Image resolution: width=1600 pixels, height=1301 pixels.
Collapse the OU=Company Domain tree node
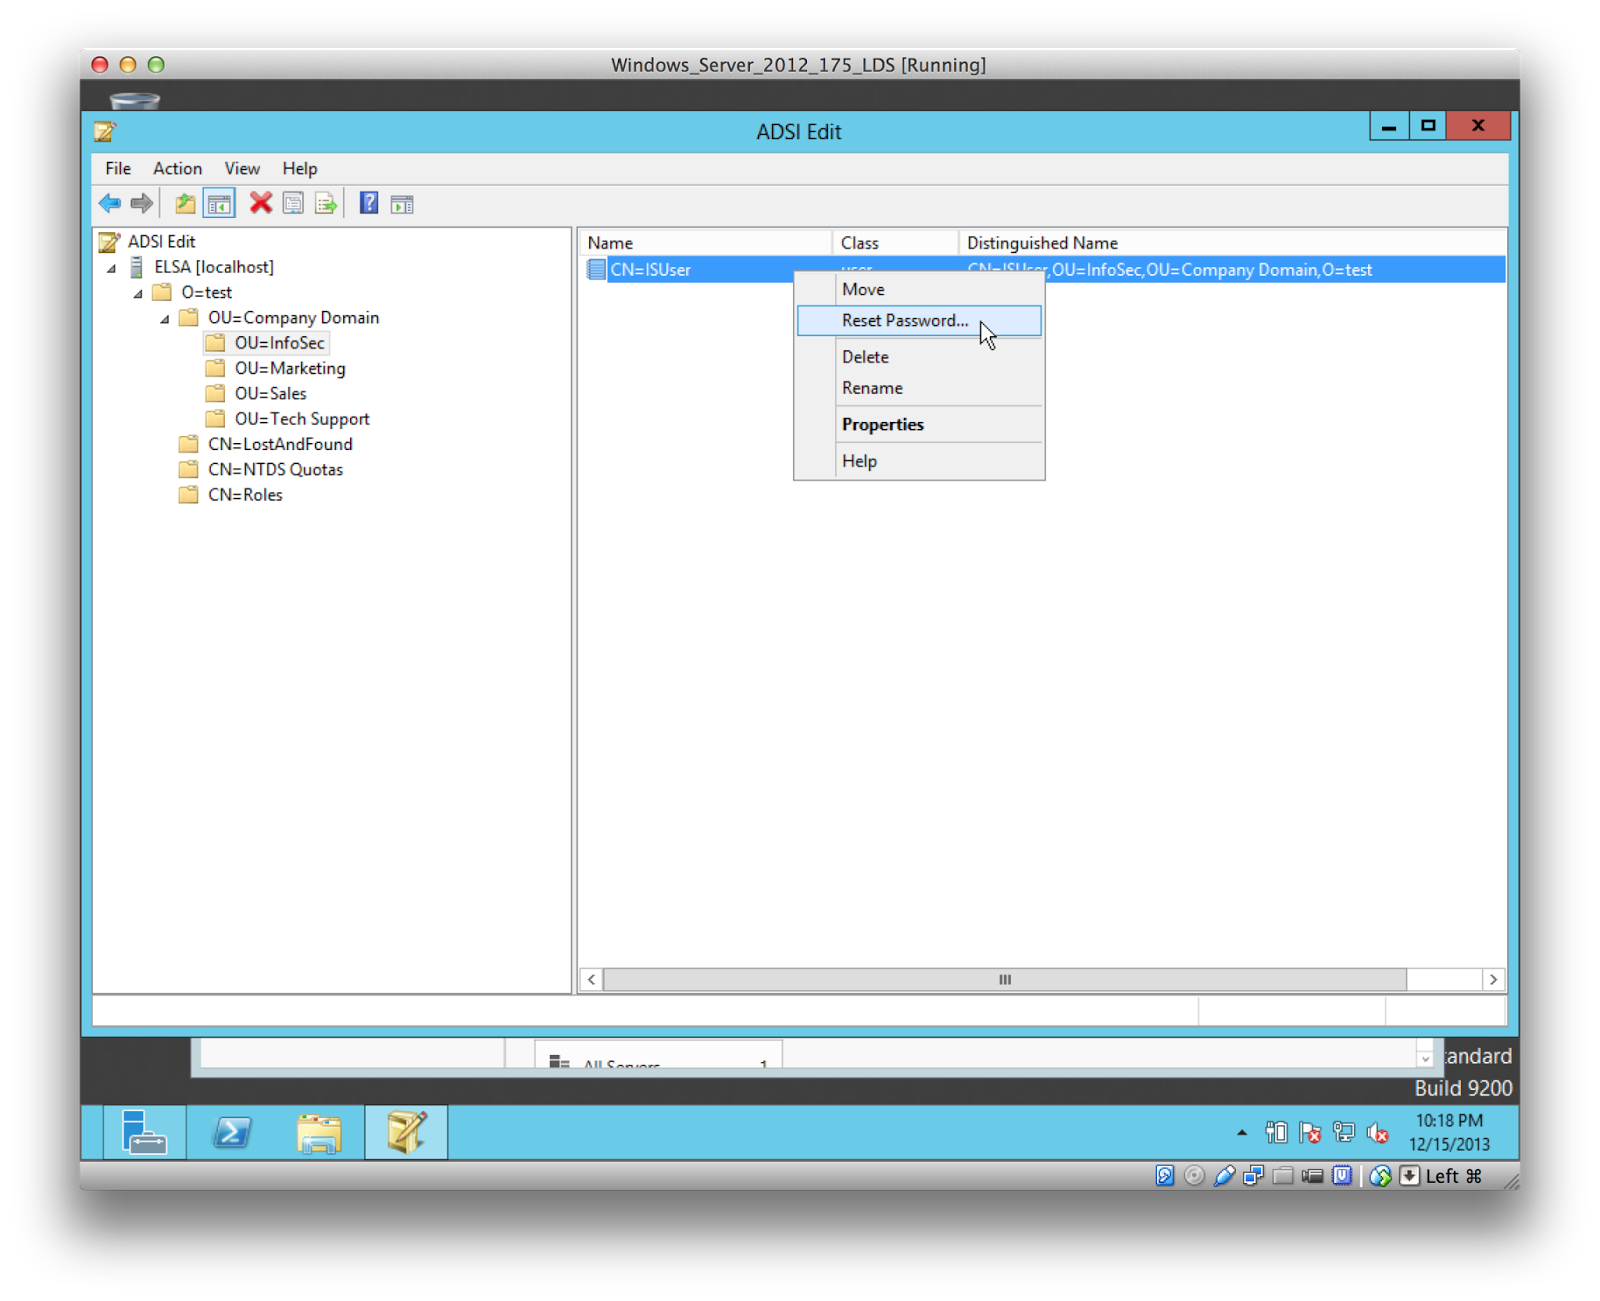[x=165, y=319]
